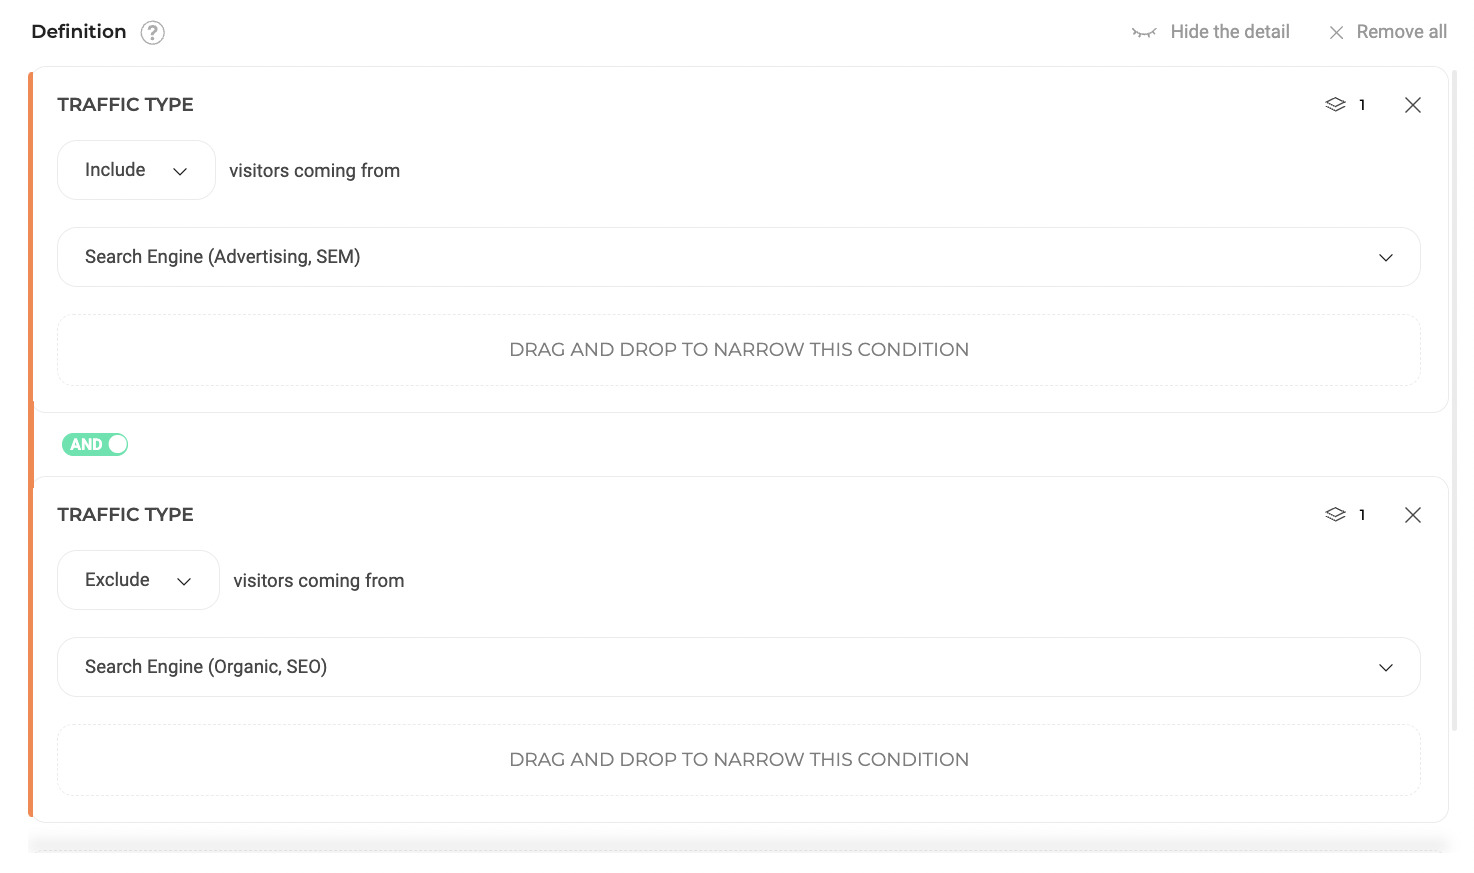Open the Include dropdown

[136, 170]
